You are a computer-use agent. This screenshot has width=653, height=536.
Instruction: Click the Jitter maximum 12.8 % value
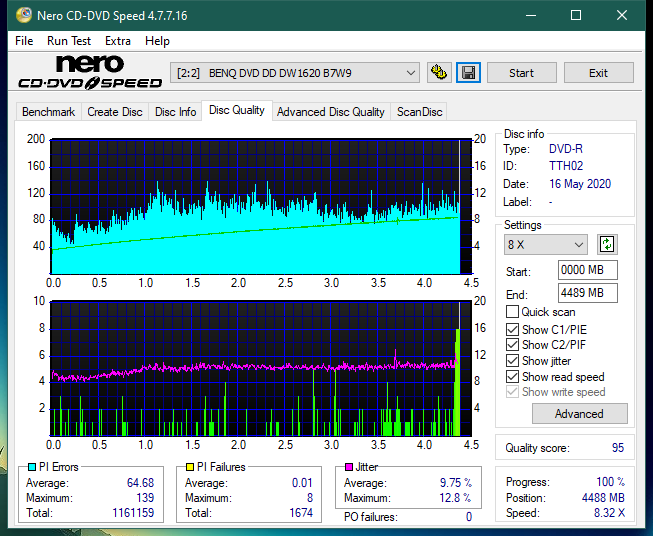(x=455, y=498)
